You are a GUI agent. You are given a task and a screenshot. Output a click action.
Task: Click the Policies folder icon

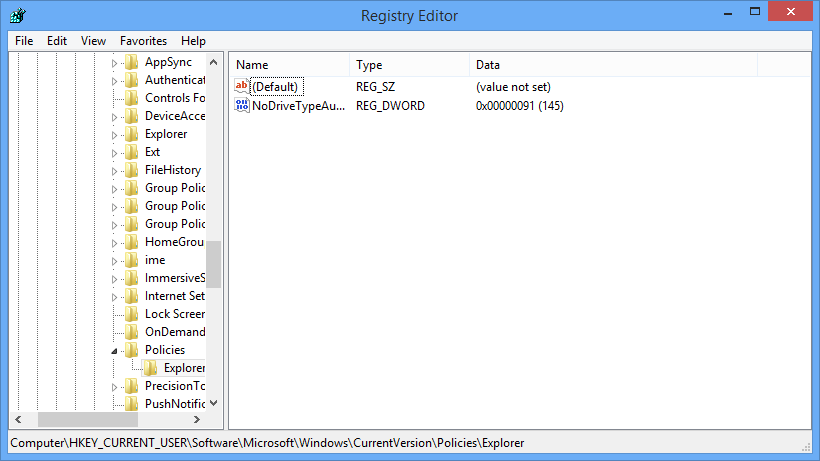(x=132, y=350)
